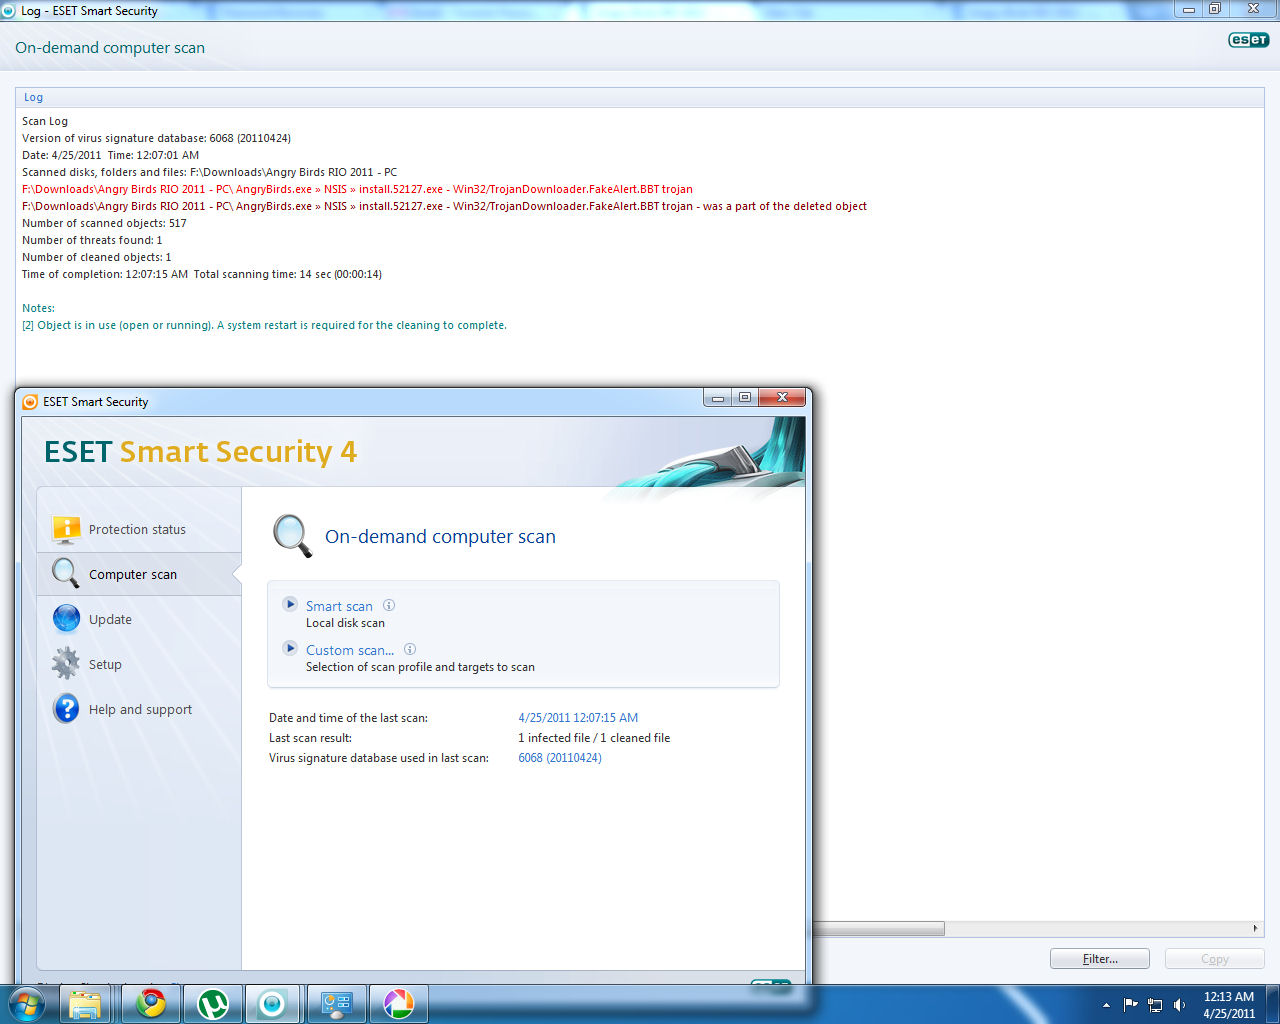Open Windows Explorer from taskbar
1280x1024 pixels.
click(85, 1004)
